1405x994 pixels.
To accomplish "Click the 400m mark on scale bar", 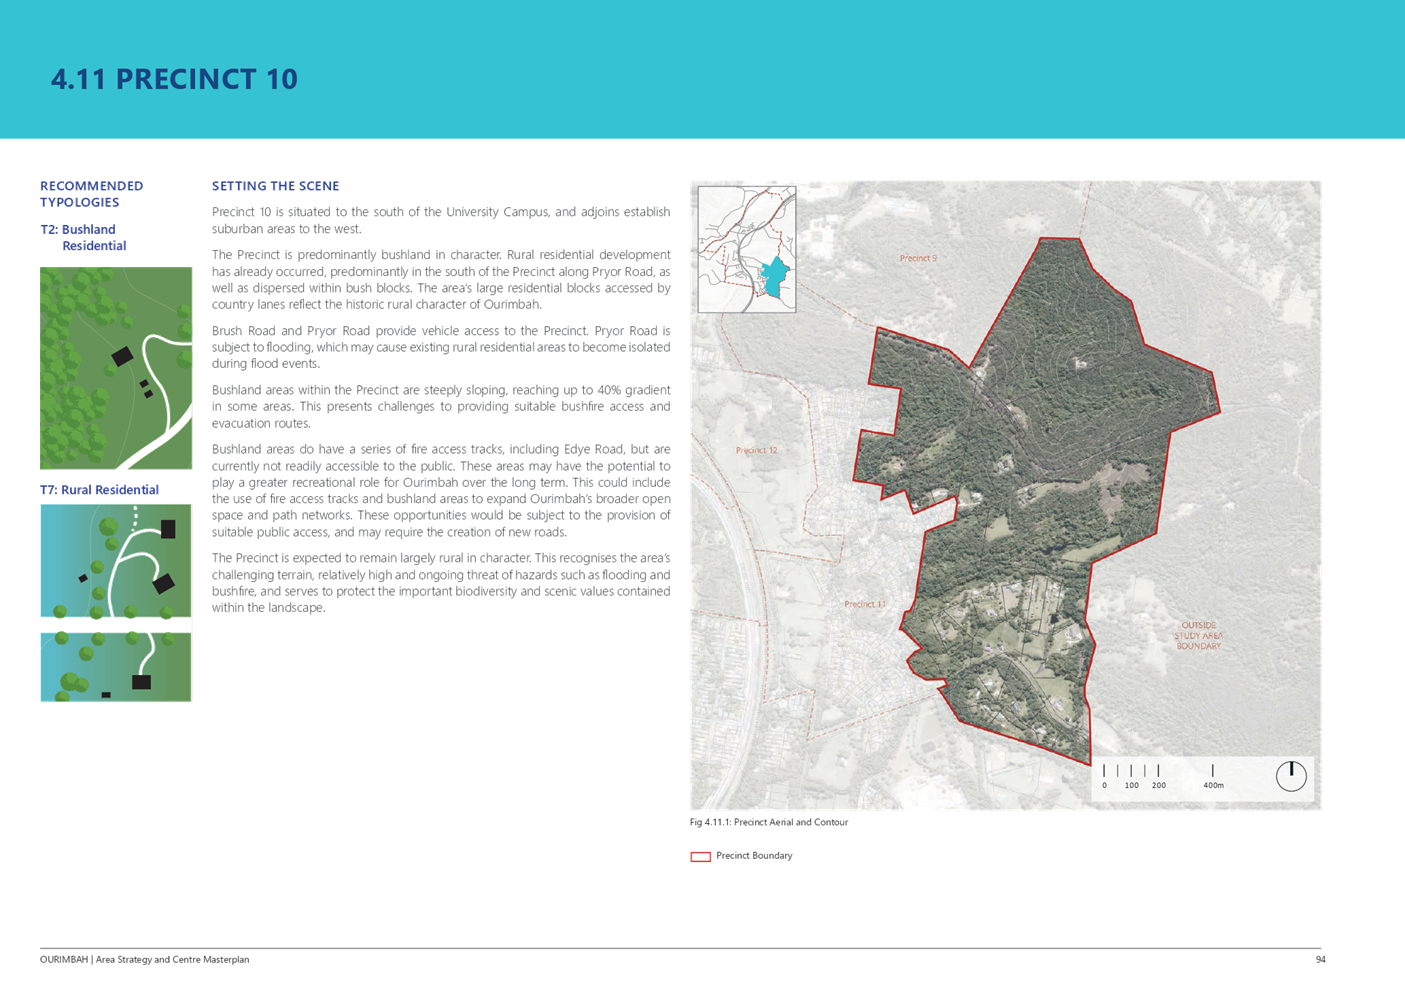I will coord(1212,785).
